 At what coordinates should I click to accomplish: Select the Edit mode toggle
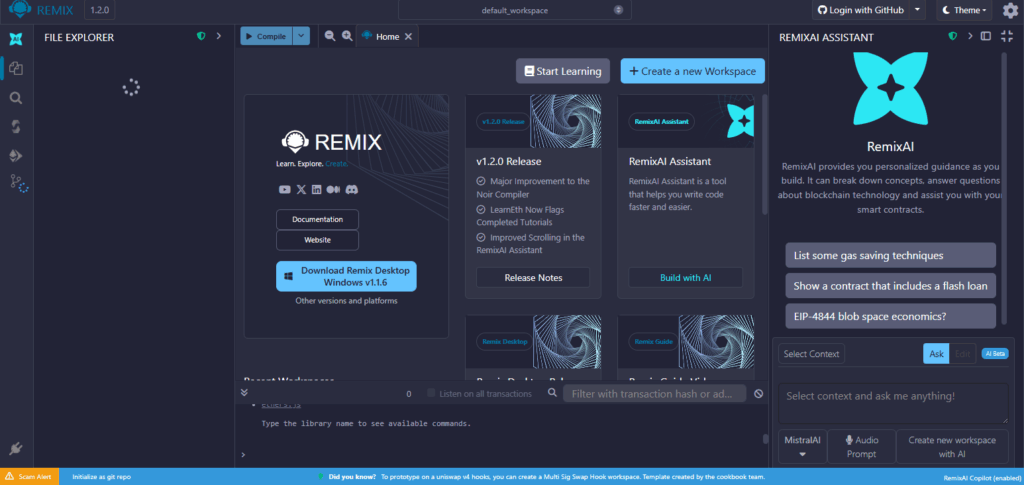coord(963,354)
